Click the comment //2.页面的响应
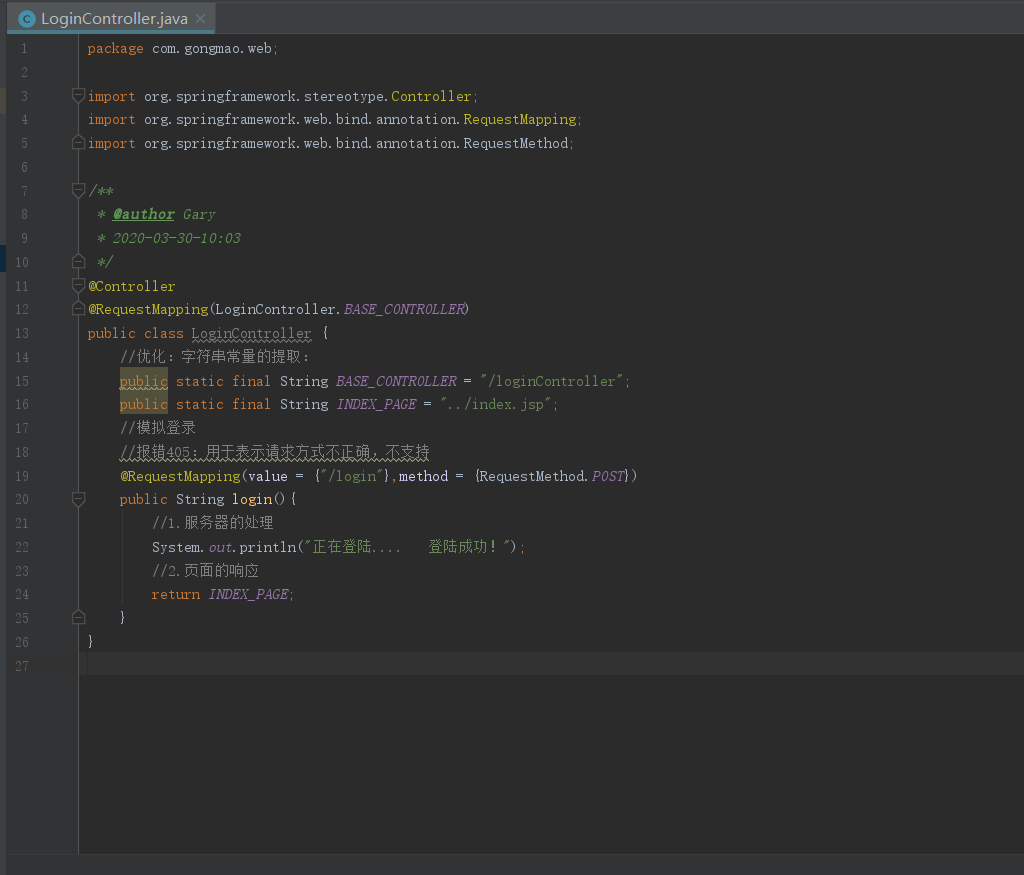 coord(206,571)
